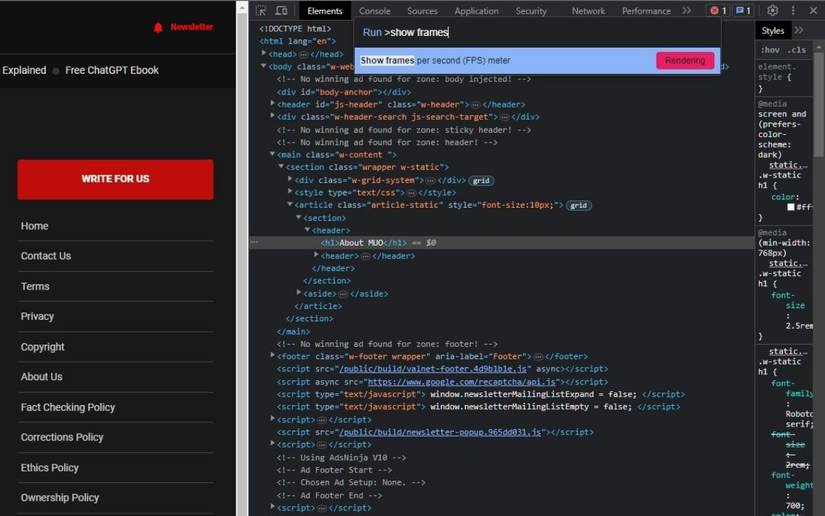Screen dimensions: 825x516
Task: Open the Ownership Policy link
Action: [x=60, y=498]
